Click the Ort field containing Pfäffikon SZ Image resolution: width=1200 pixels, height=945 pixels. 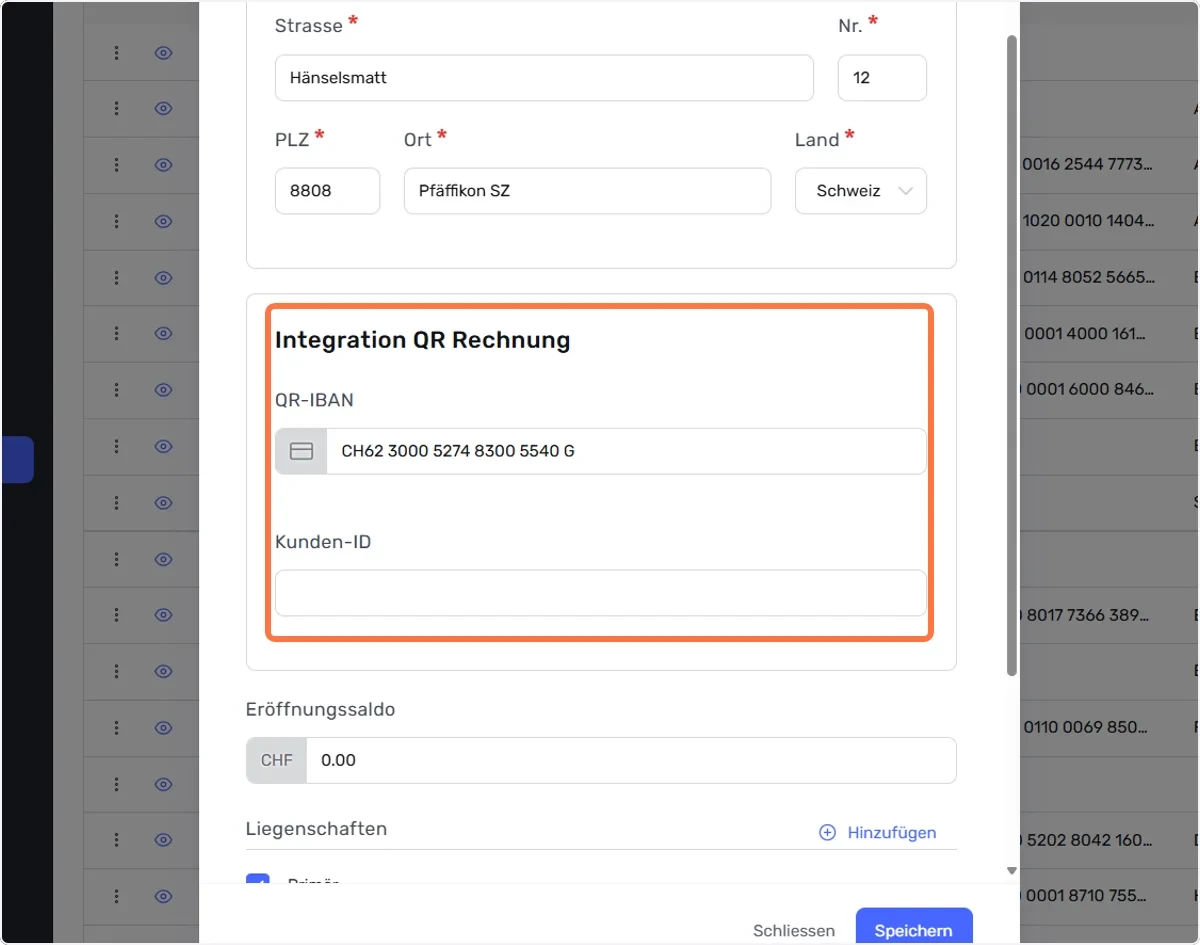tap(587, 191)
